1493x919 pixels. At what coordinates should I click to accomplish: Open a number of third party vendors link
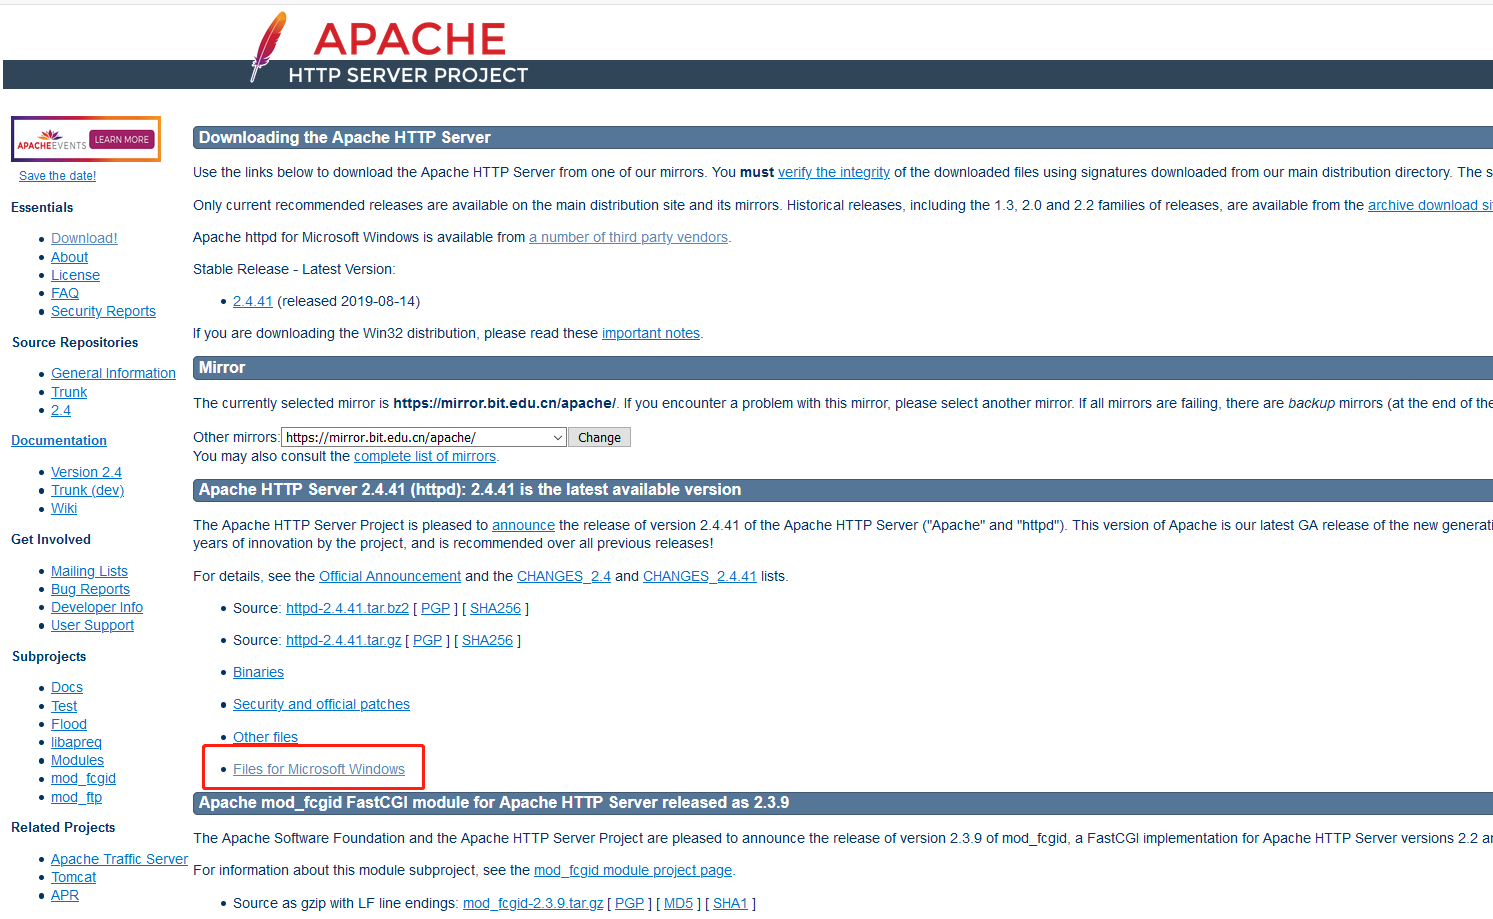[x=628, y=237]
